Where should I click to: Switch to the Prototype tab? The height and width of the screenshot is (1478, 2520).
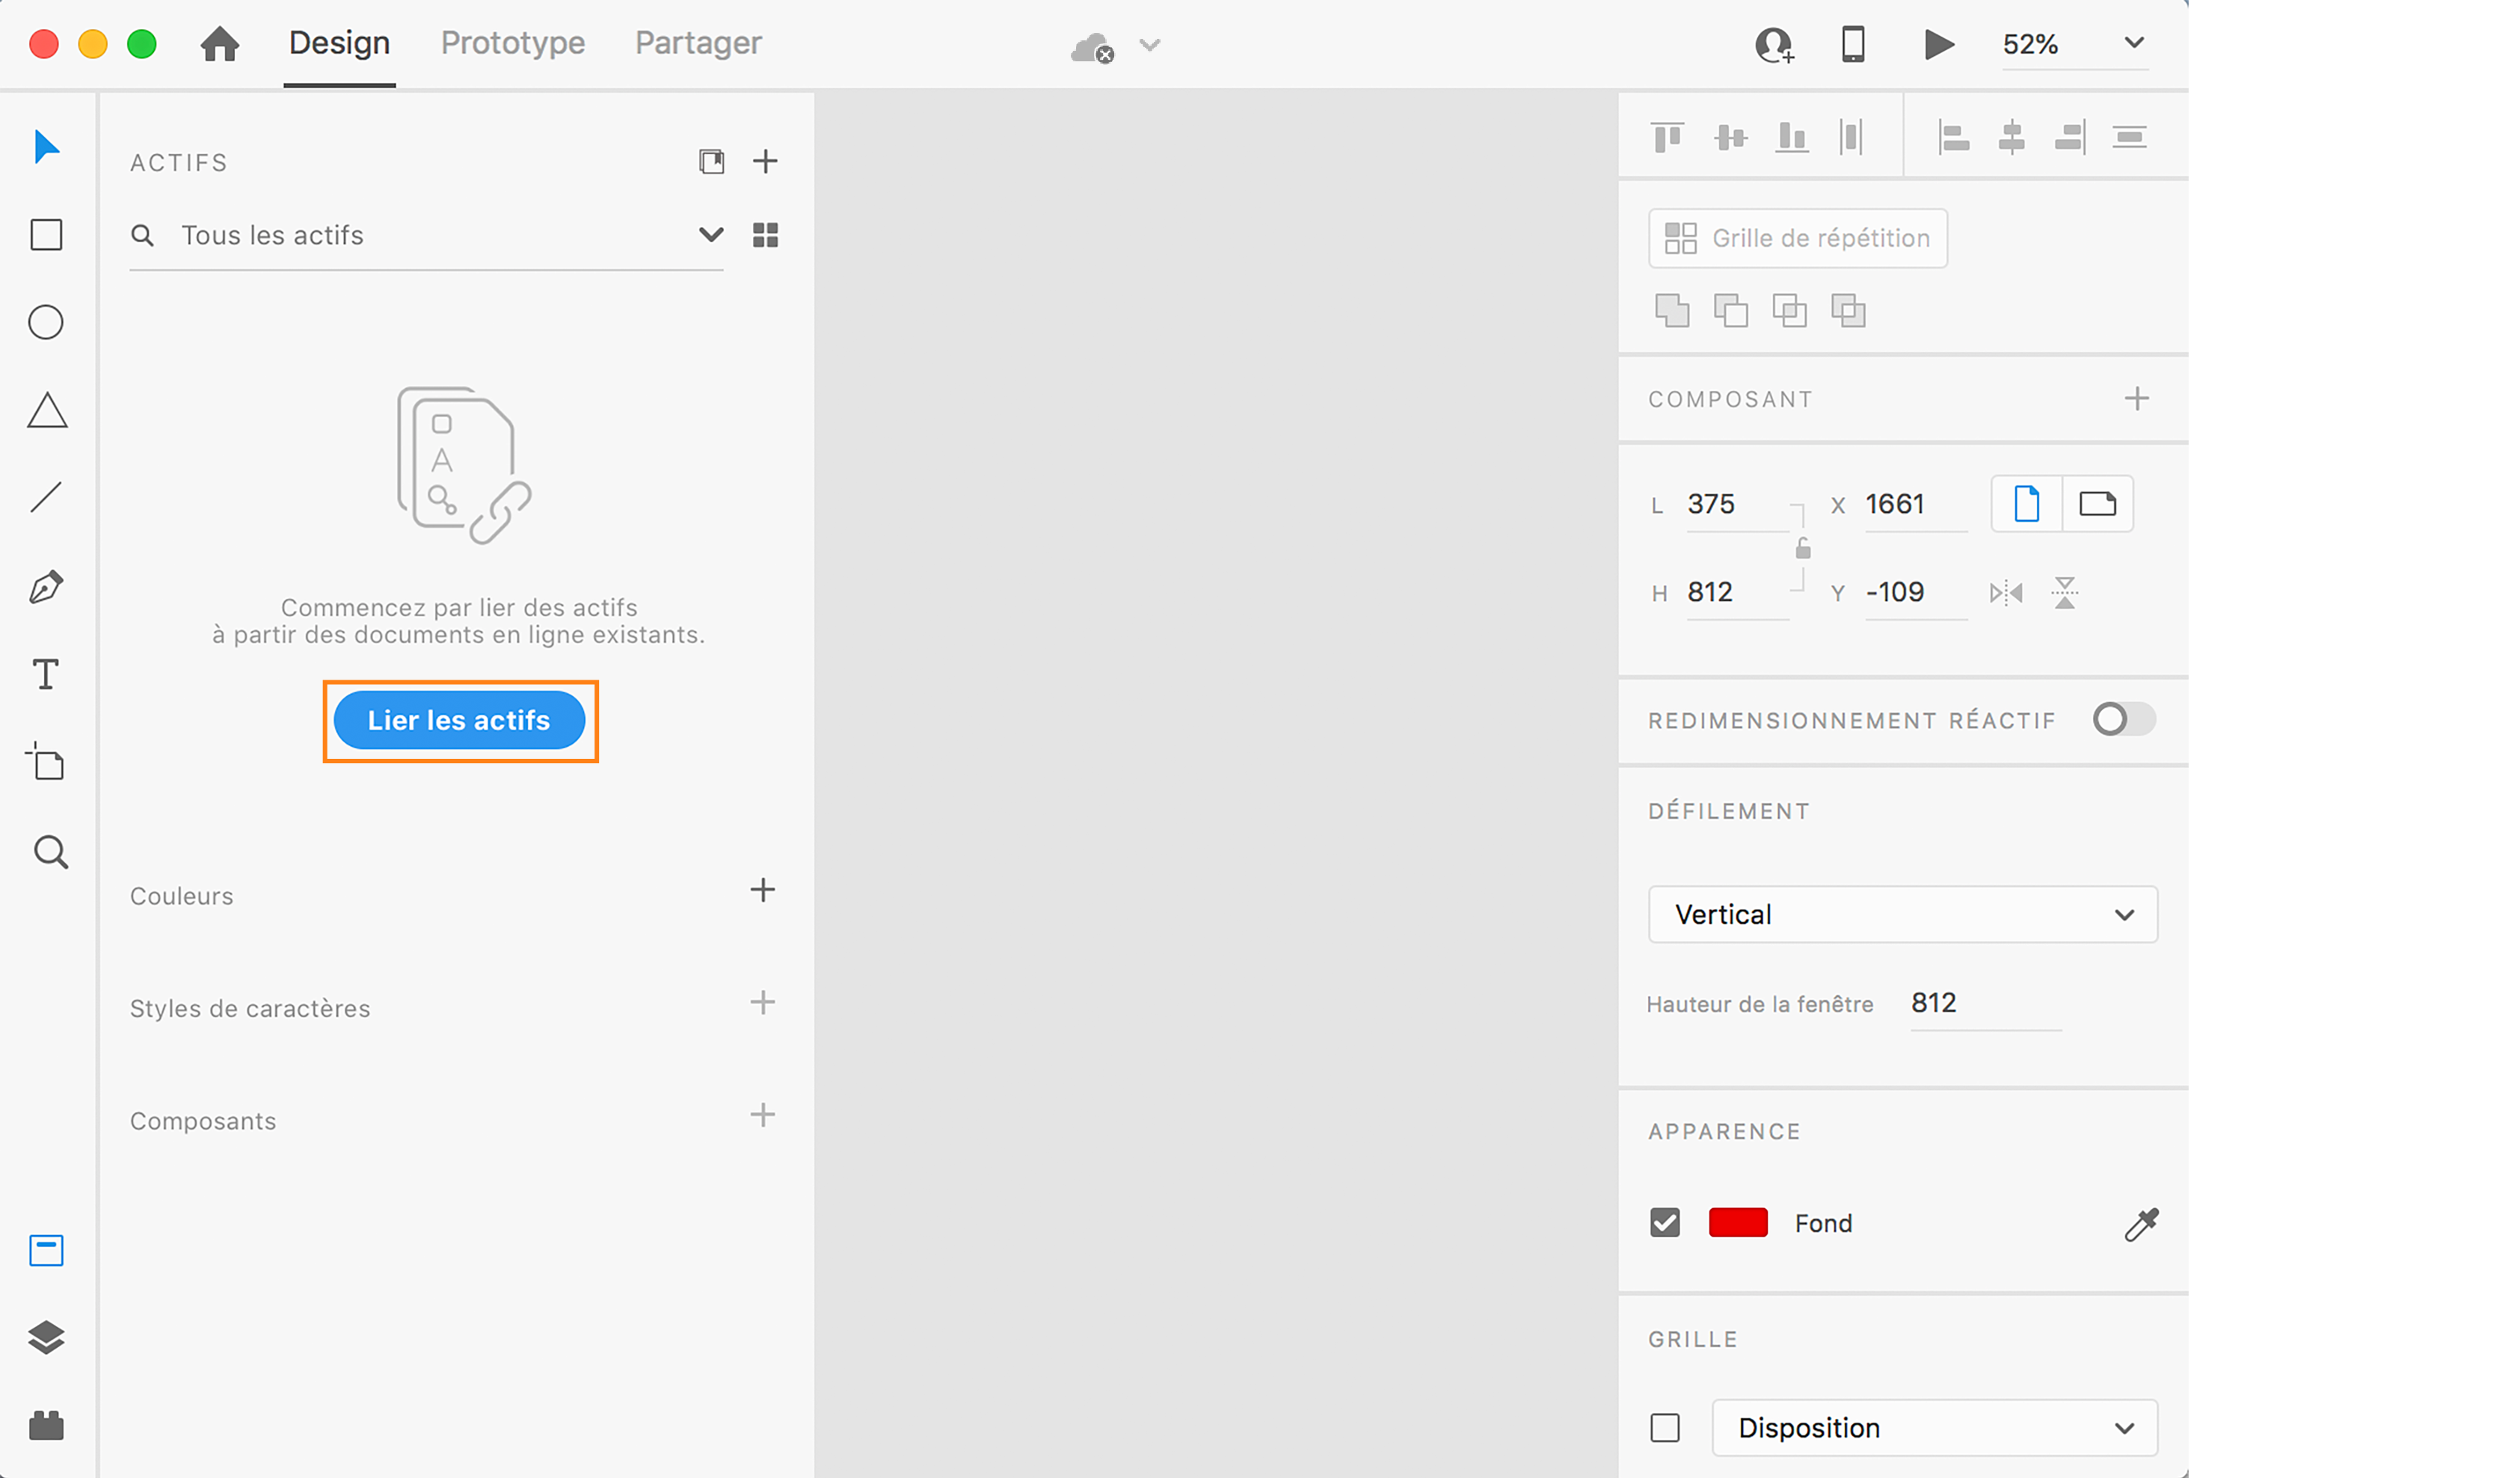pyautogui.click(x=513, y=43)
